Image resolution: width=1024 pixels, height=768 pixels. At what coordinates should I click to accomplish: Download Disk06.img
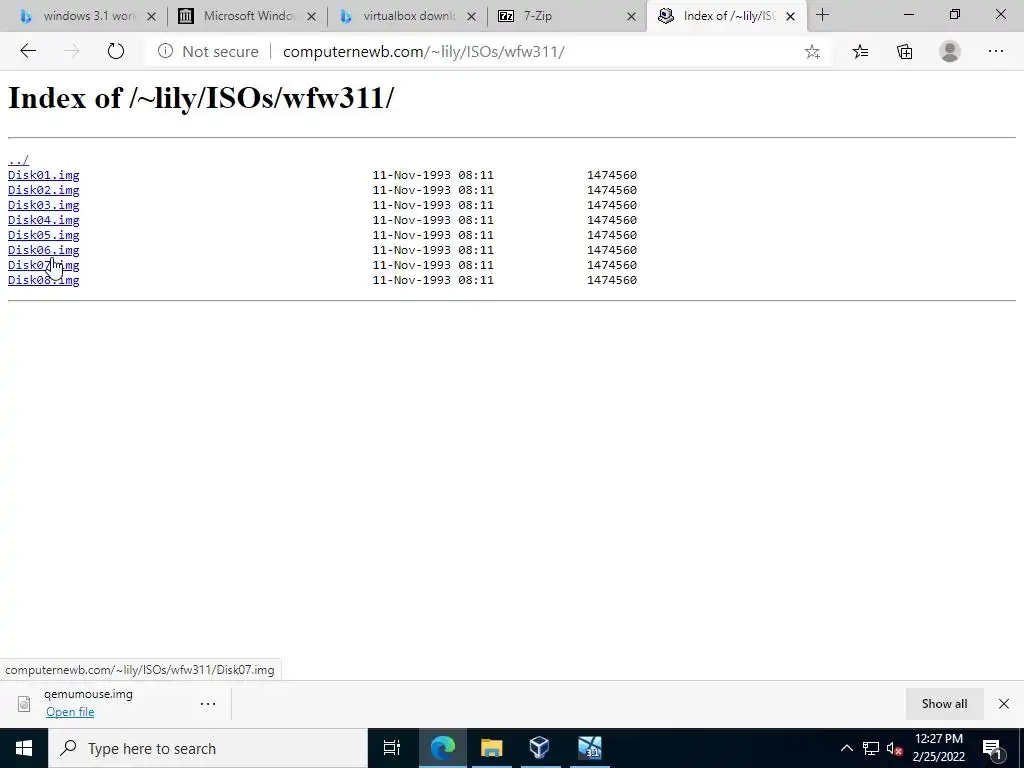pos(44,250)
